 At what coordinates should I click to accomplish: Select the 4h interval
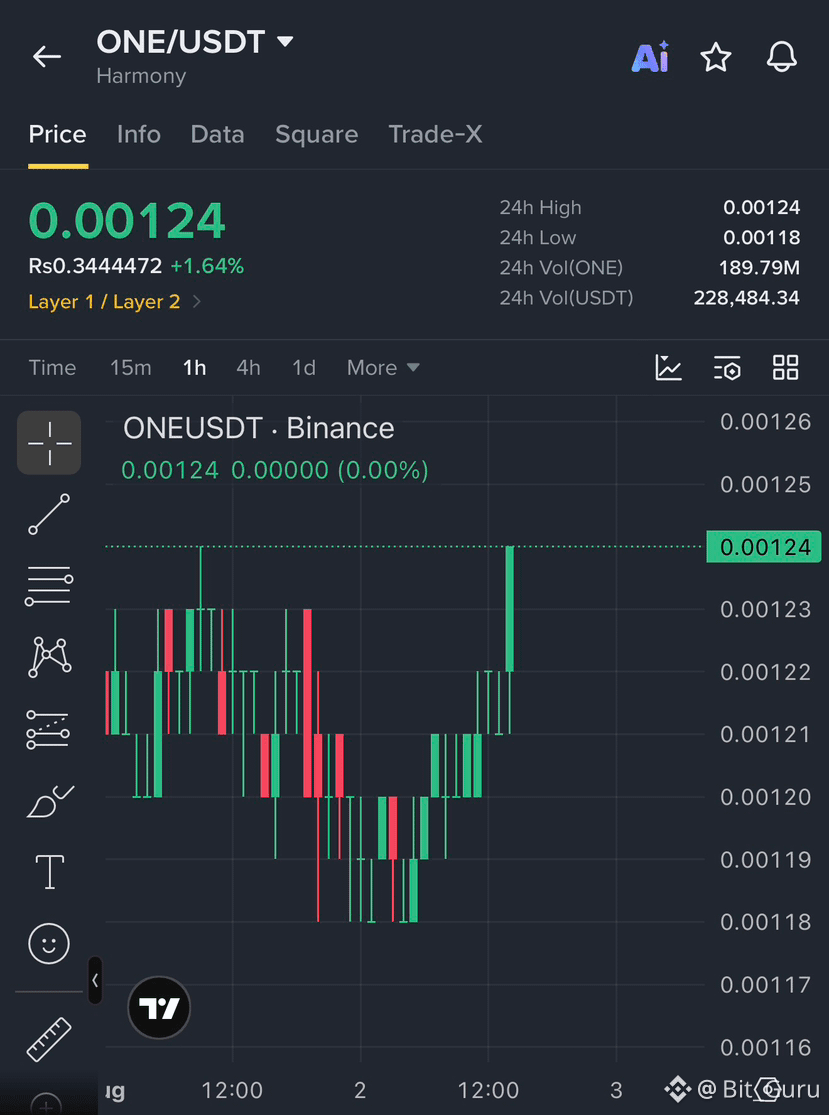[248, 368]
